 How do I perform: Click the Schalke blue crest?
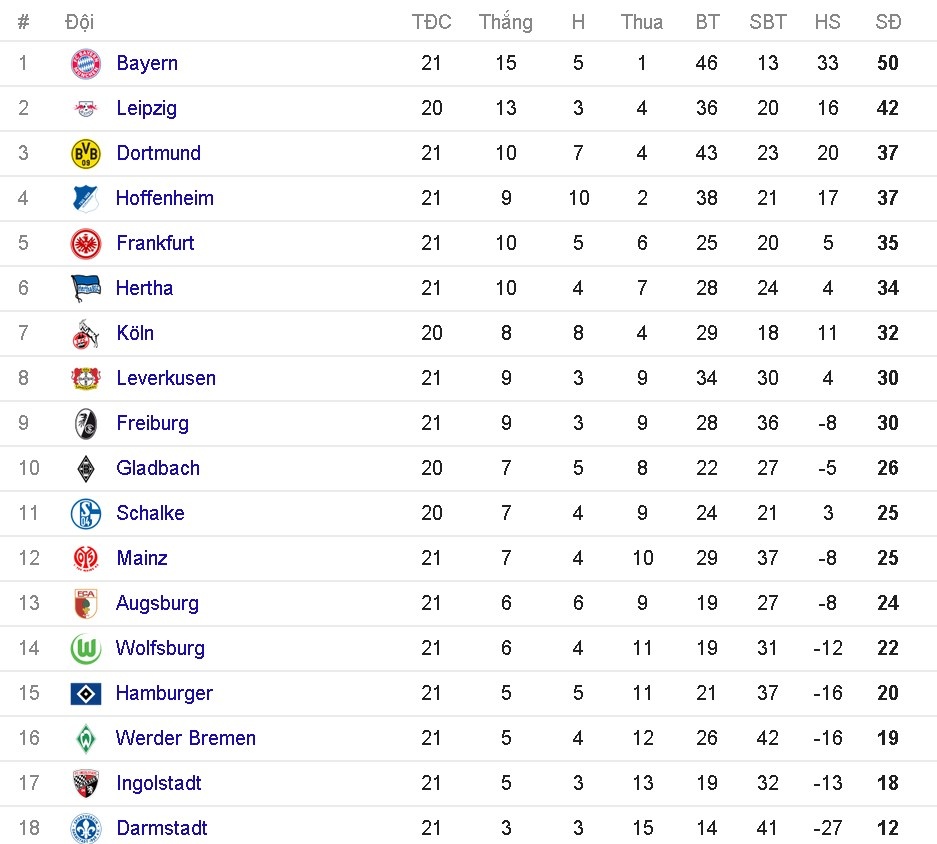pyautogui.click(x=86, y=513)
